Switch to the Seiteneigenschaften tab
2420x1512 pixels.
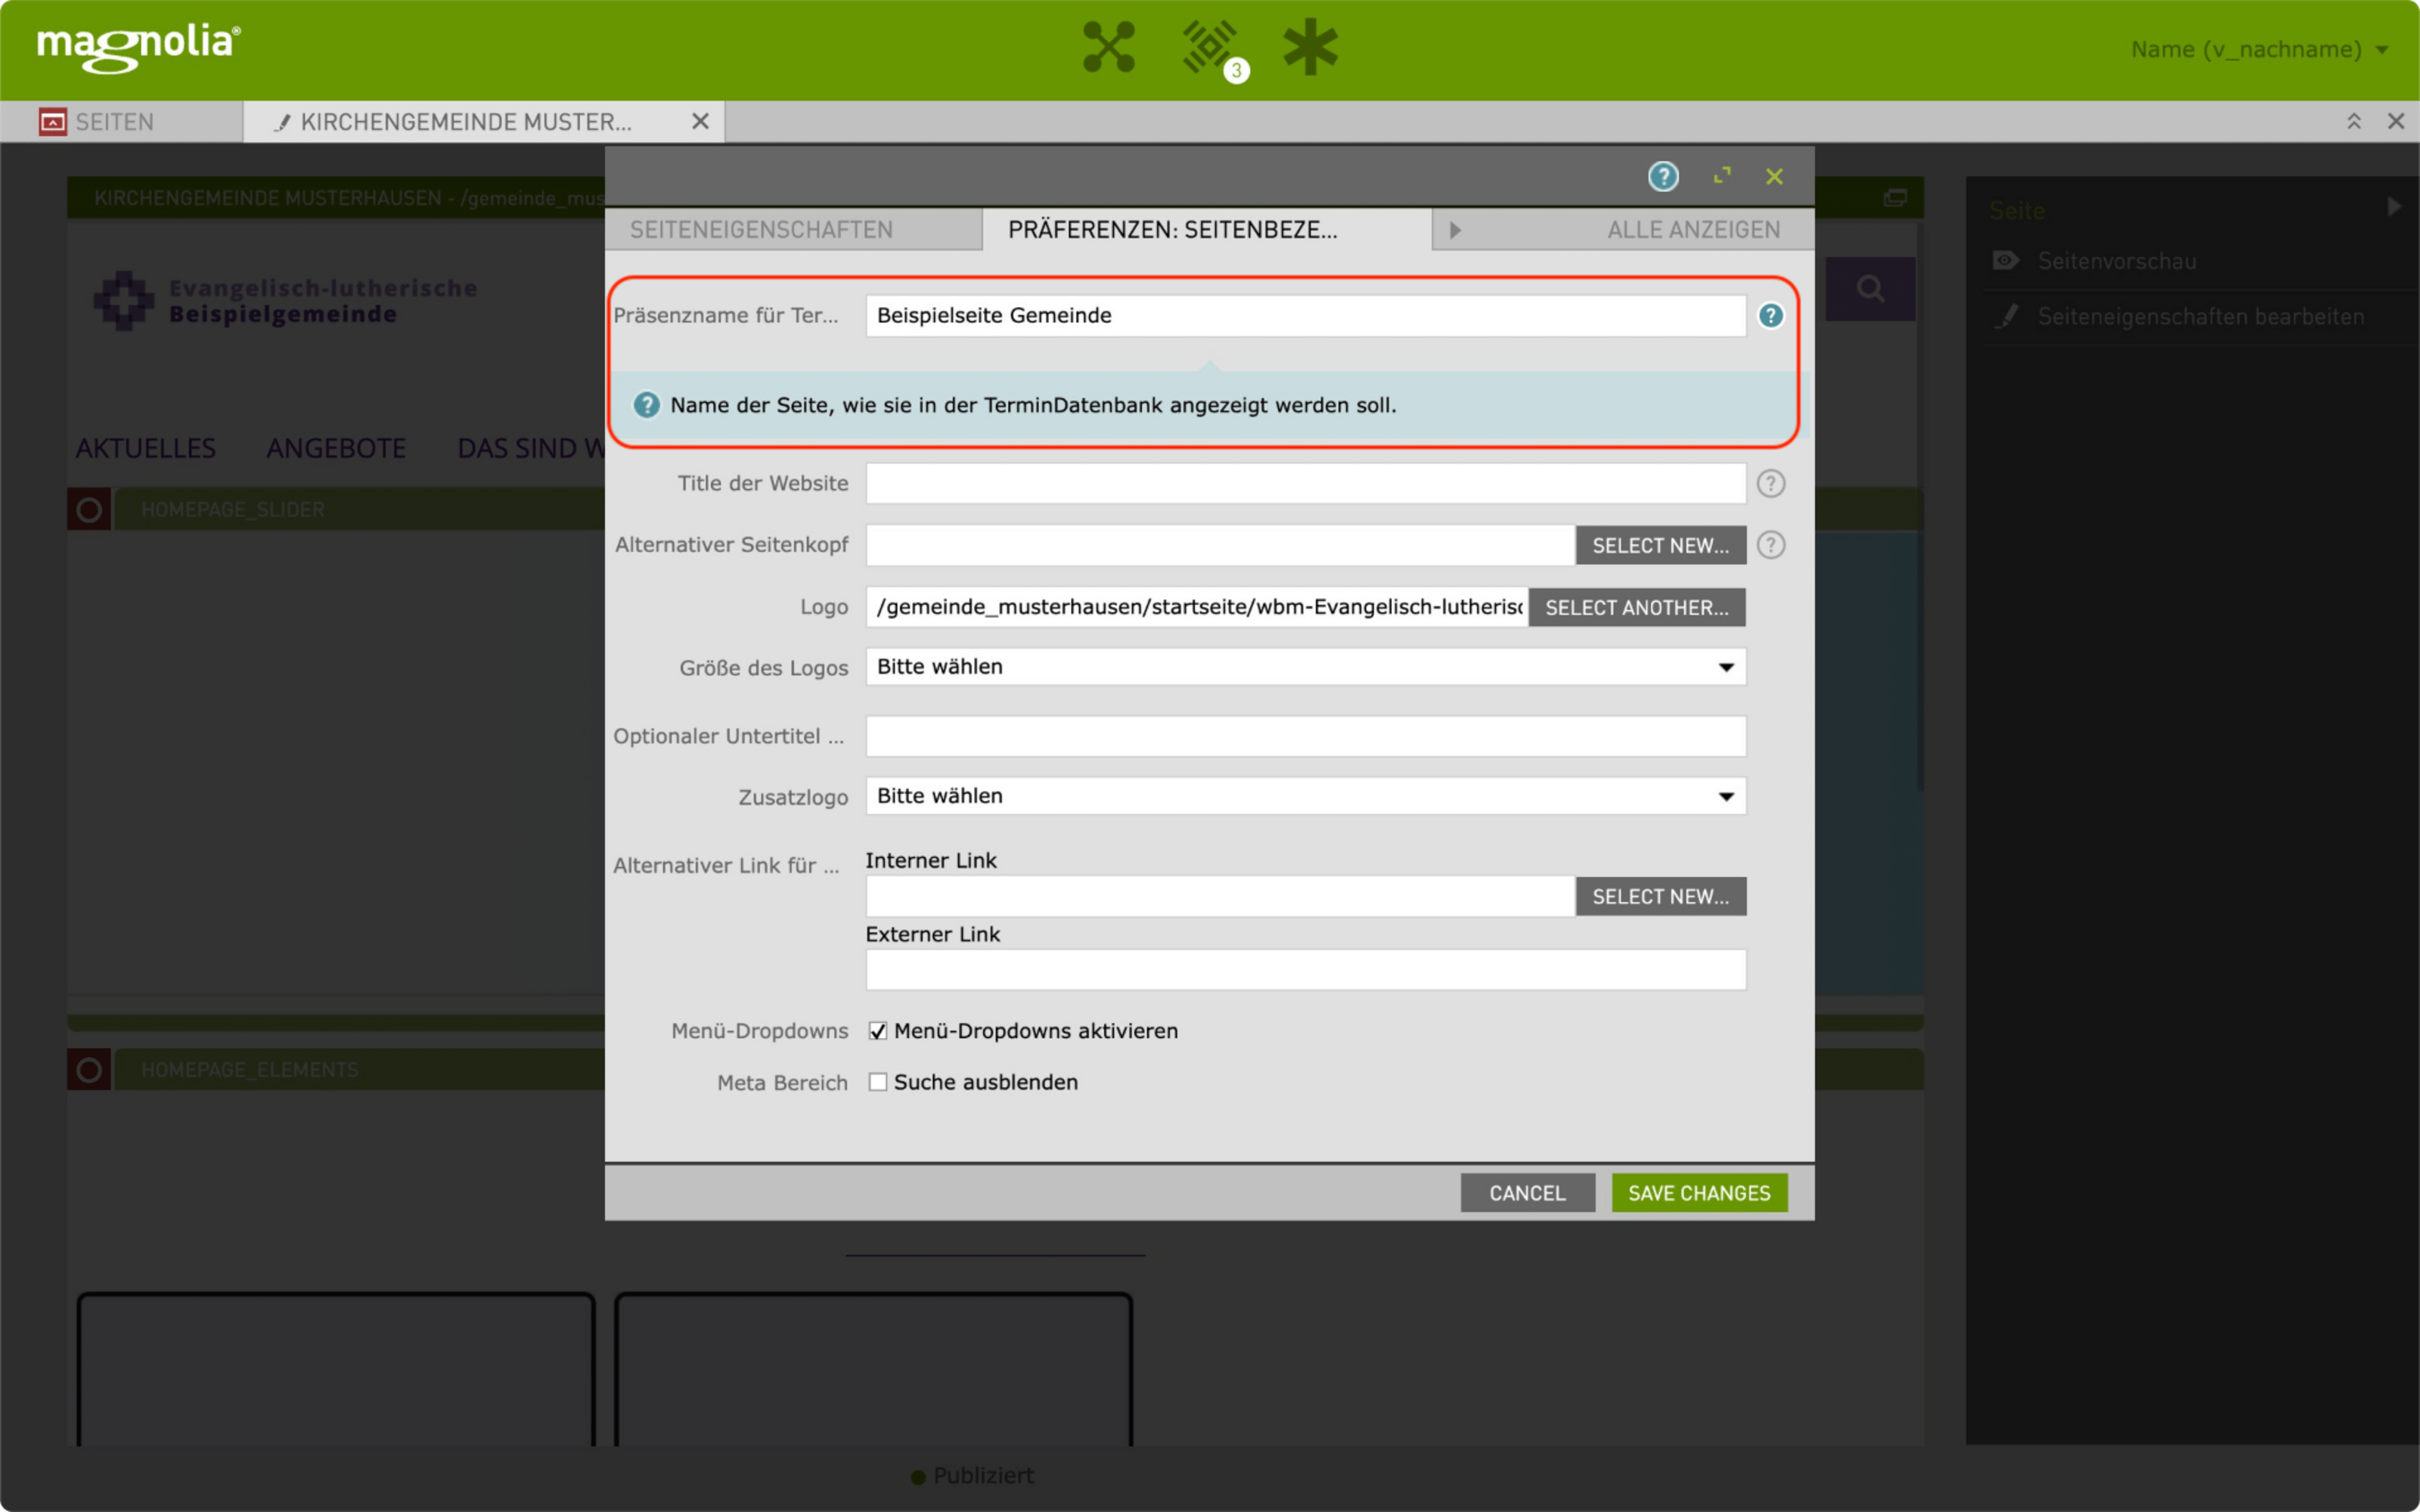(793, 230)
